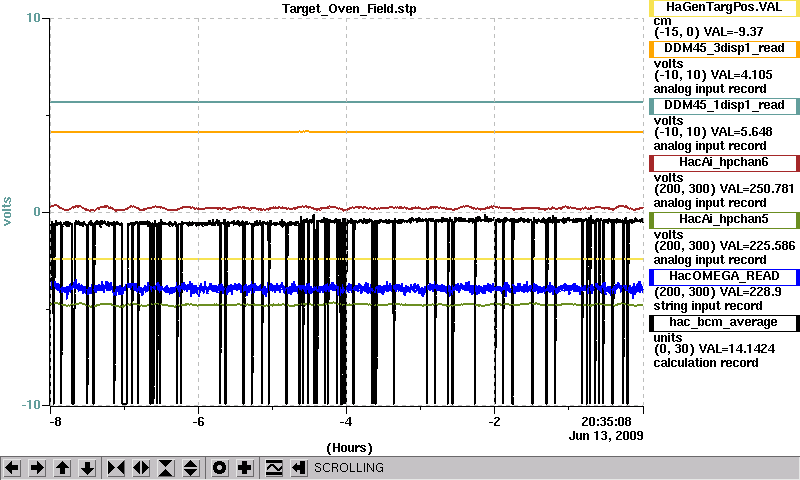Click the VAL=4.105 reading
800x480 pixels.
(741, 75)
